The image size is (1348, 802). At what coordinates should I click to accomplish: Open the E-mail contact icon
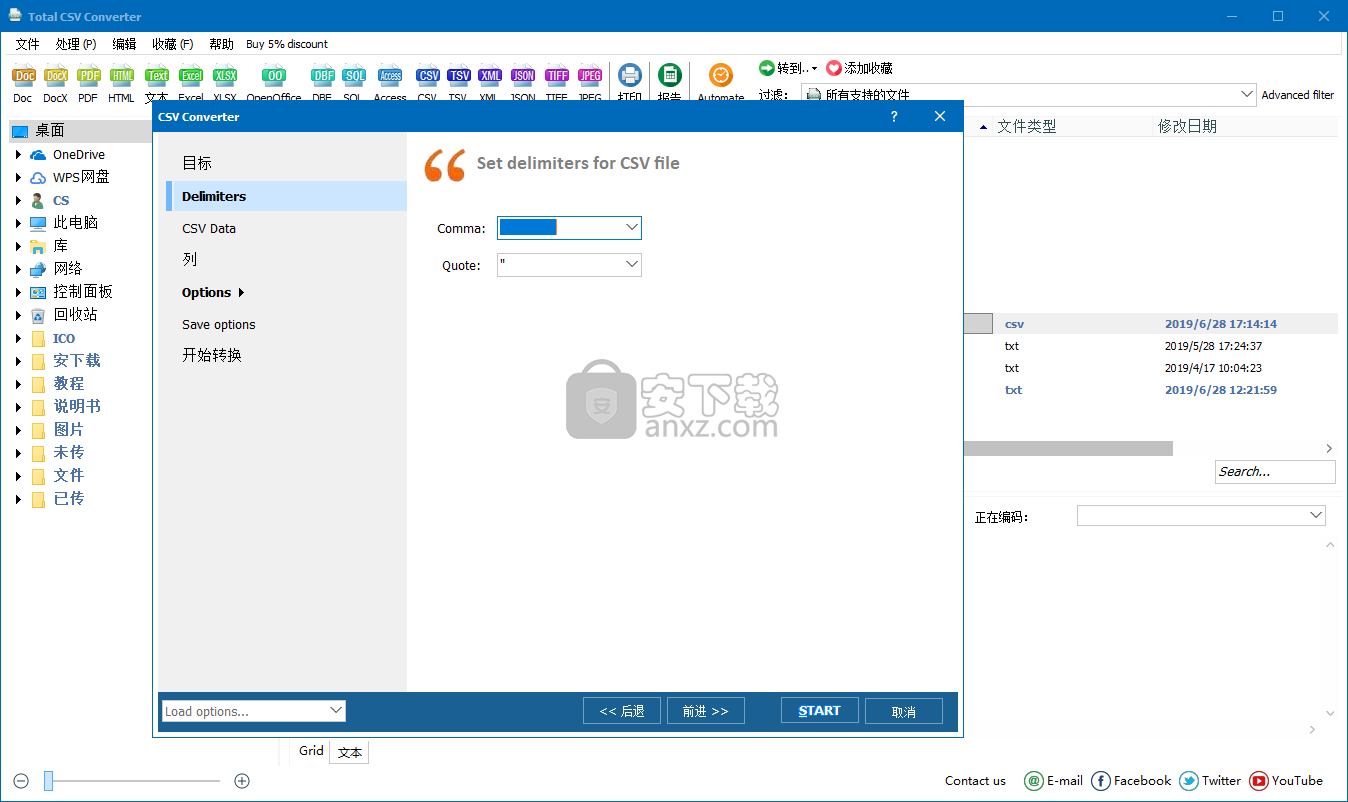point(1034,781)
